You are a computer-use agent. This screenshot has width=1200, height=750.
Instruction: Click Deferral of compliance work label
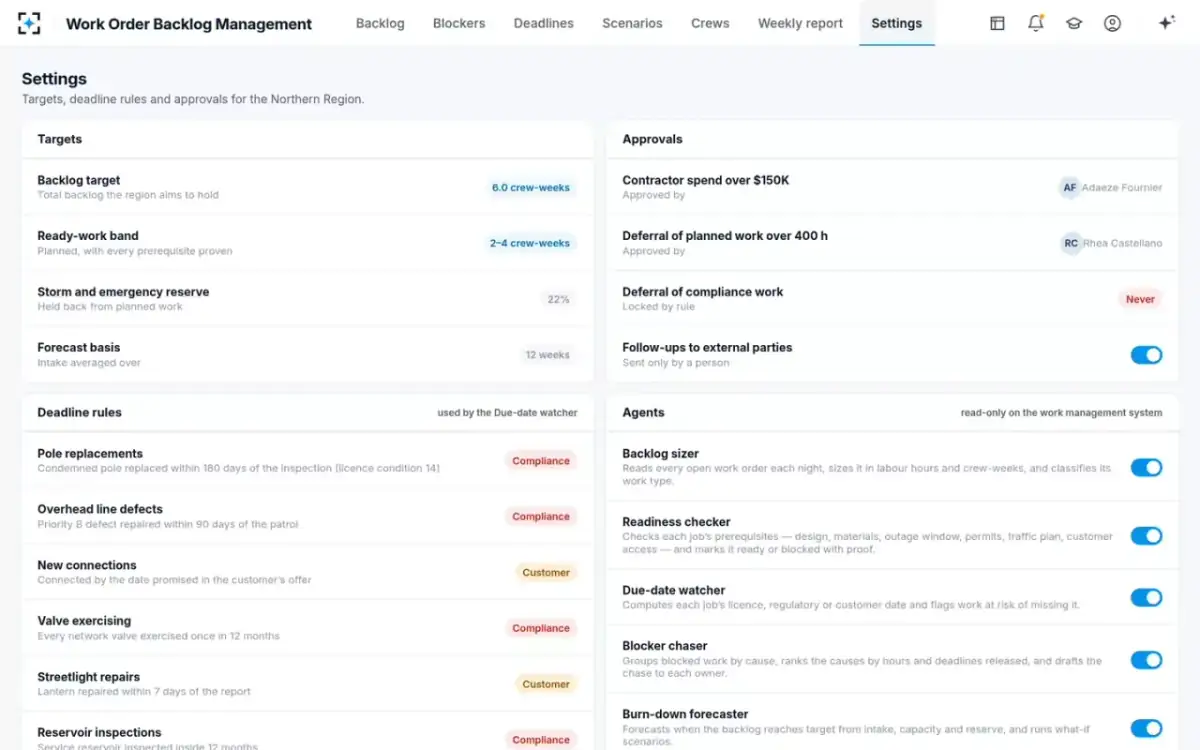coord(703,292)
